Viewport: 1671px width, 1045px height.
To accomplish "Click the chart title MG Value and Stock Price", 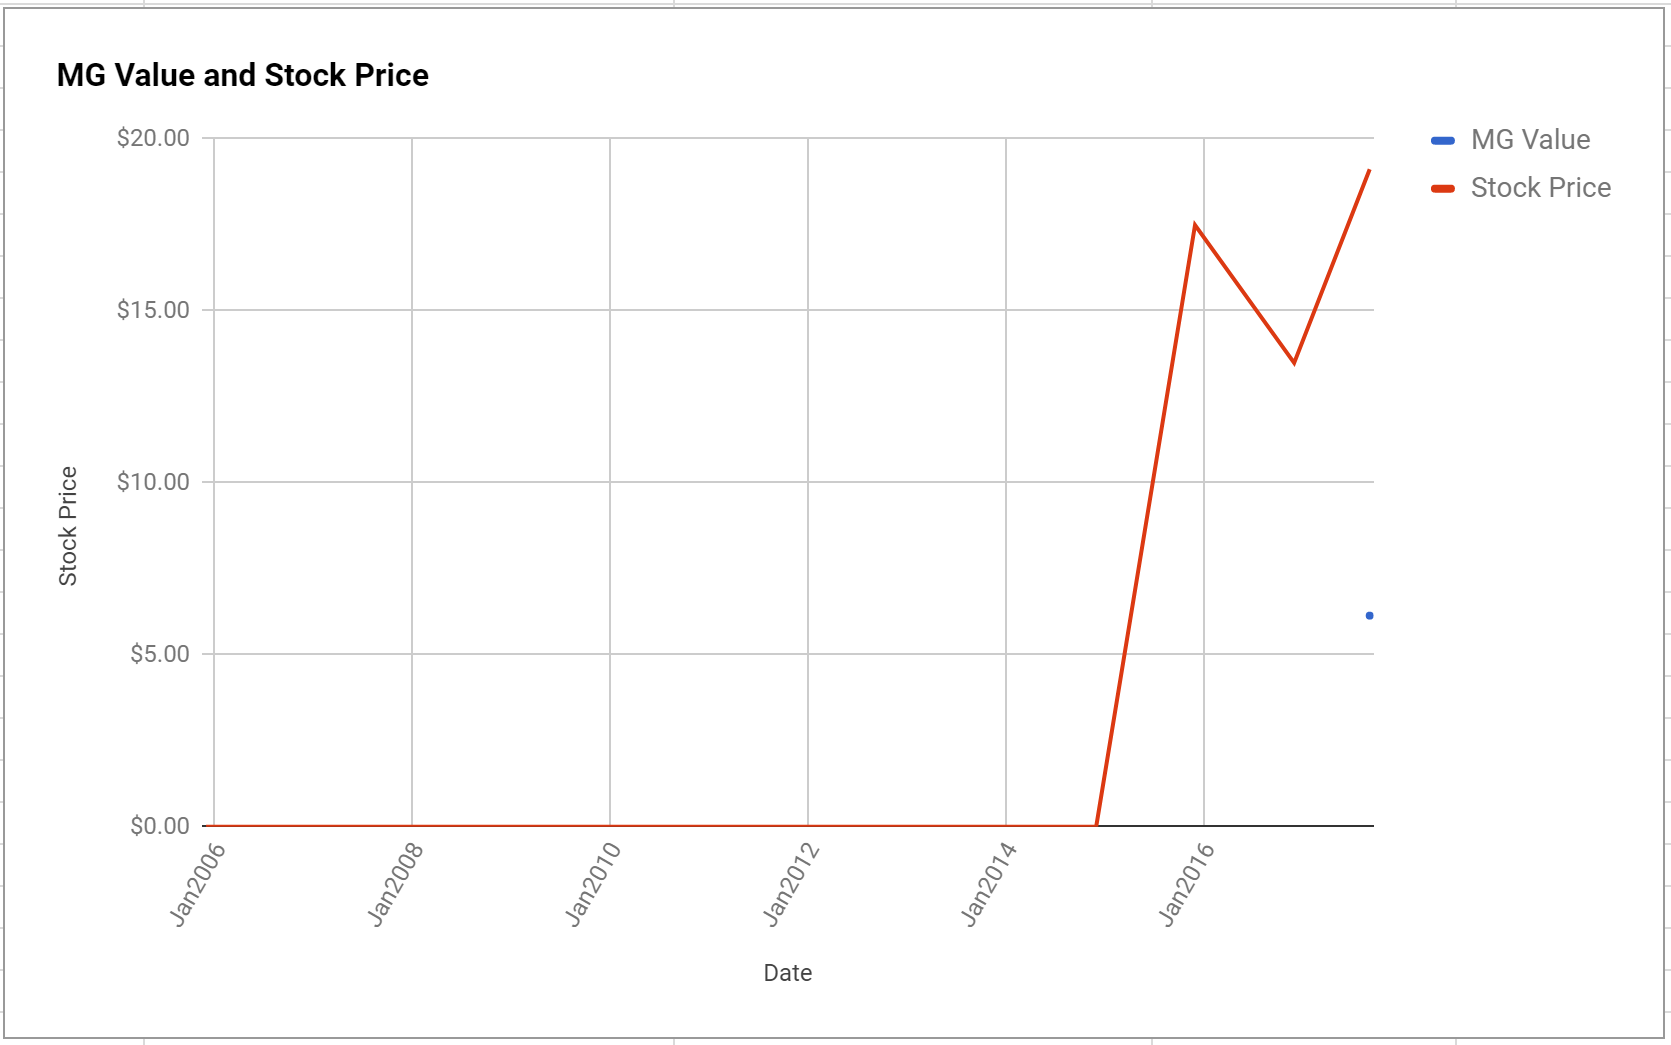I will pos(242,75).
